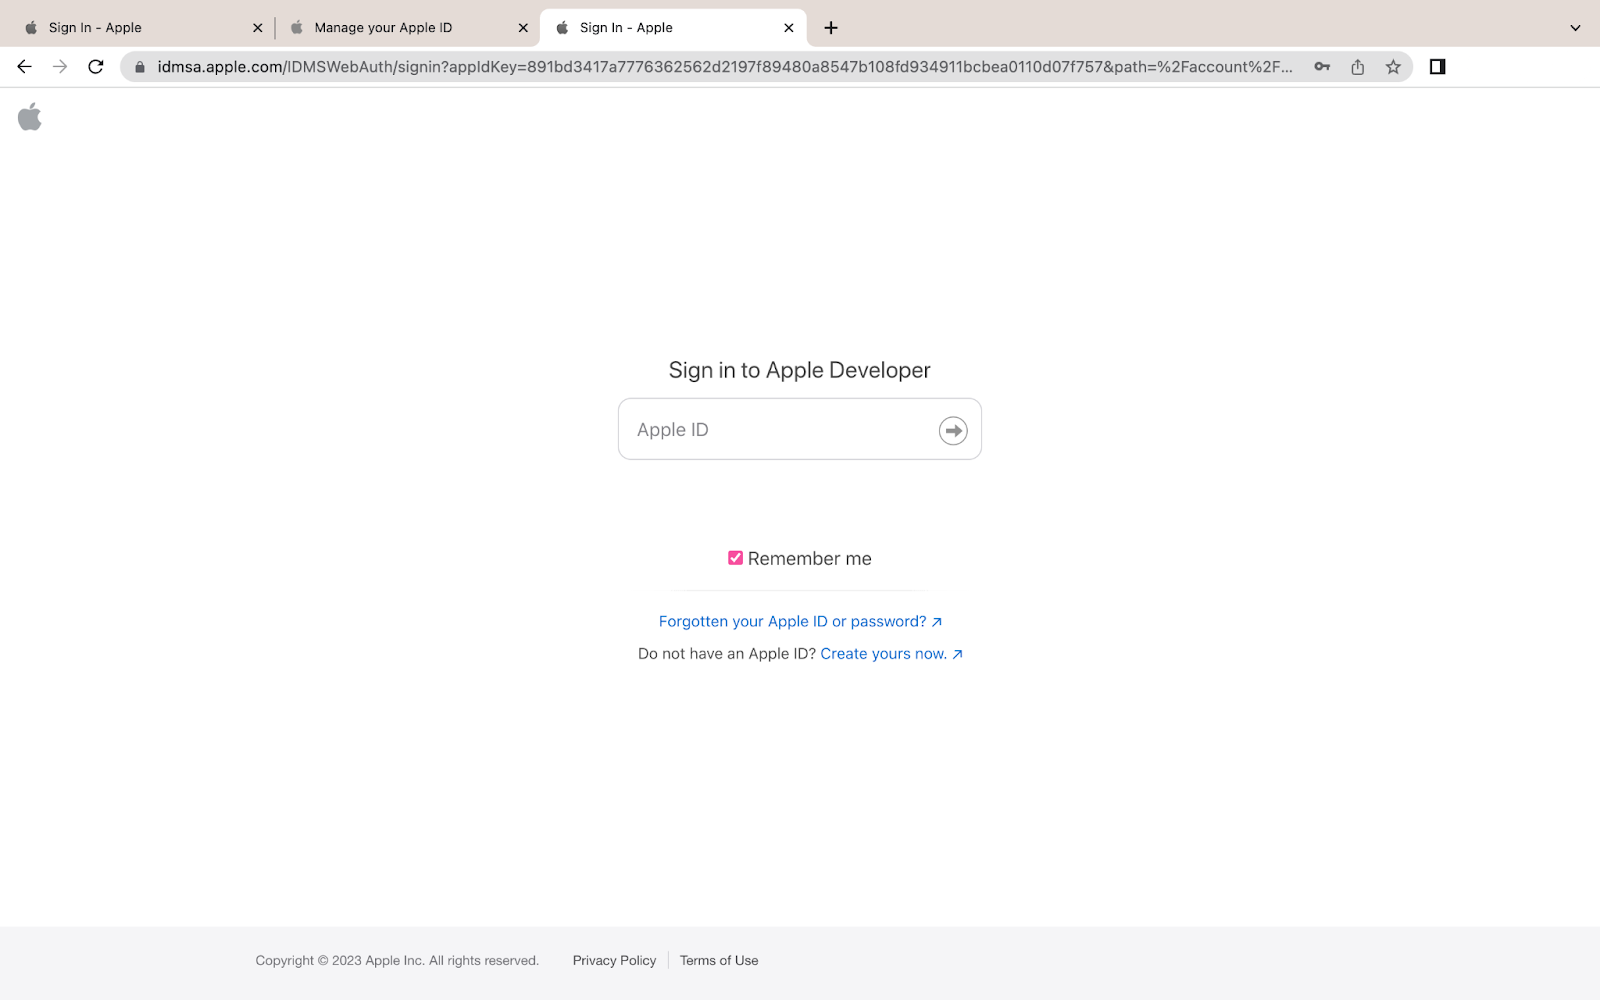
Task: Bookmark this page with the star
Action: pos(1393,67)
